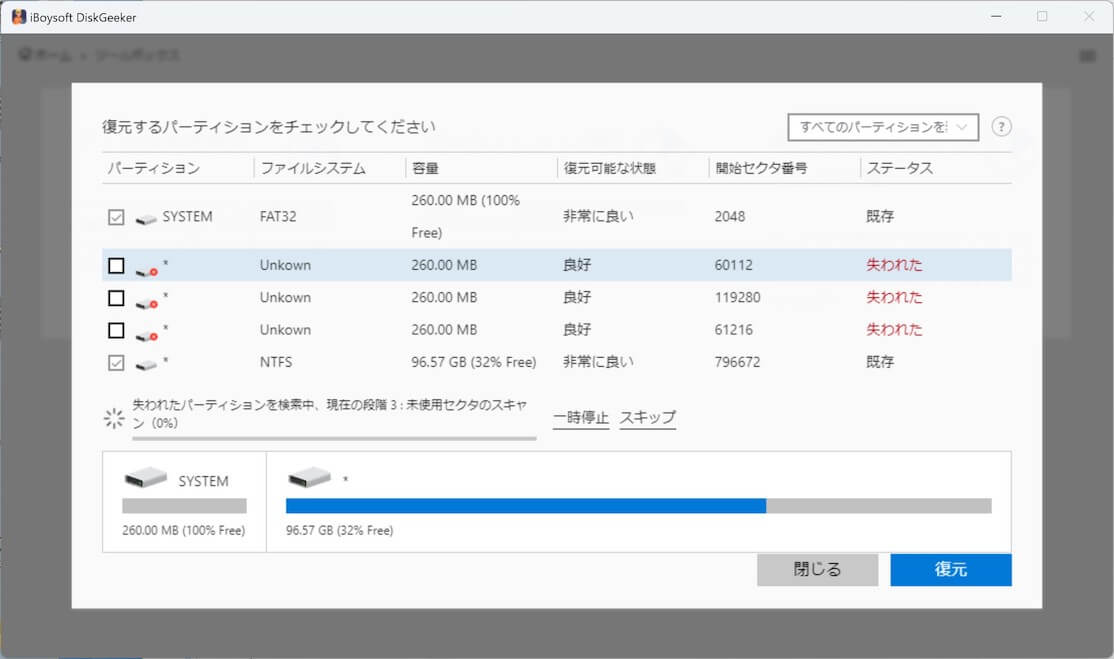Viewport: 1114px width, 659px height.
Task: Click the 閉じる close button
Action: point(817,570)
